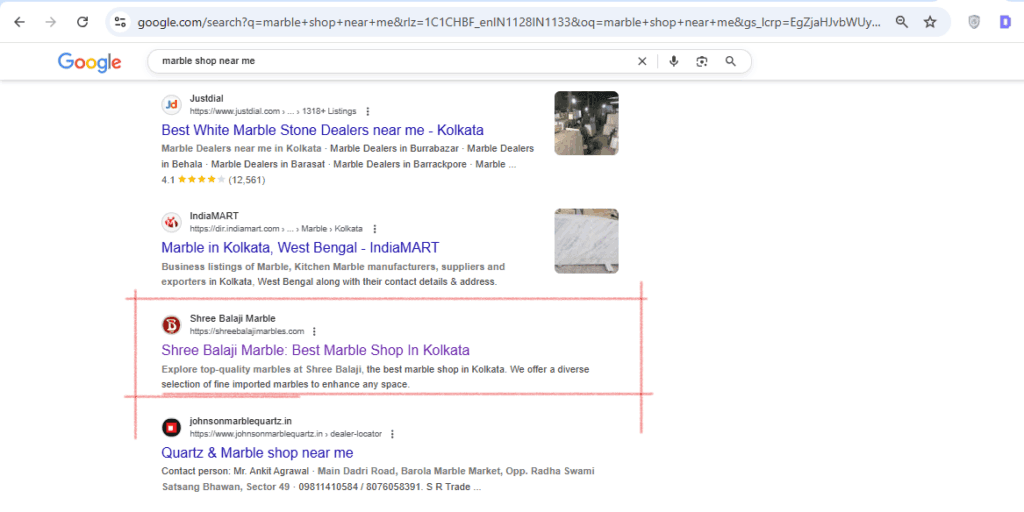Open three-dot menu beside IndiaMART result

[x=375, y=229]
